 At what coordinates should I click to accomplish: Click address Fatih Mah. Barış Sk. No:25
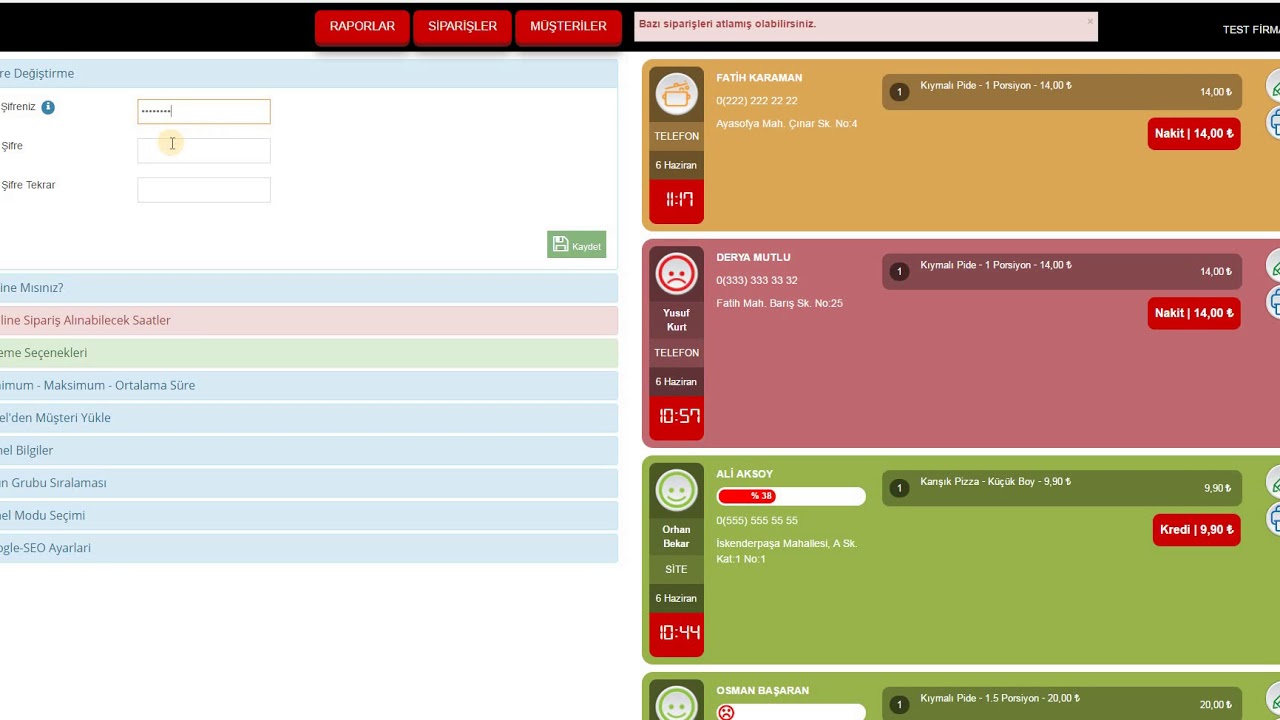click(779, 304)
